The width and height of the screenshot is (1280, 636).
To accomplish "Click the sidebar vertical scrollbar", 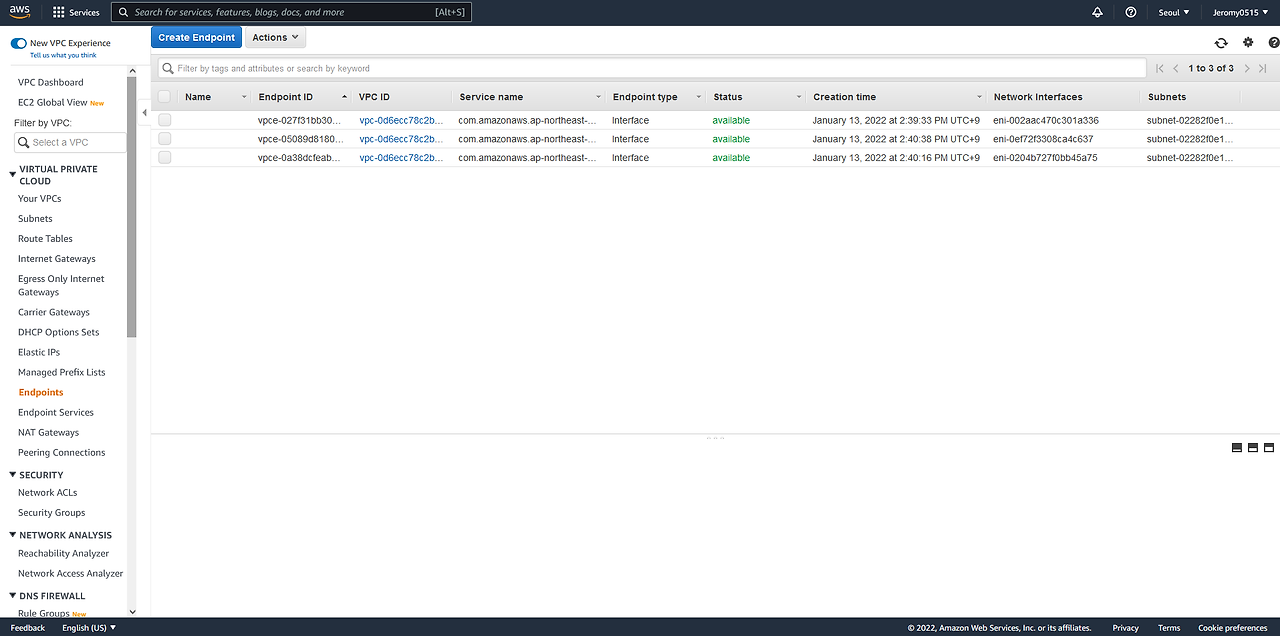I will pyautogui.click(x=132, y=207).
